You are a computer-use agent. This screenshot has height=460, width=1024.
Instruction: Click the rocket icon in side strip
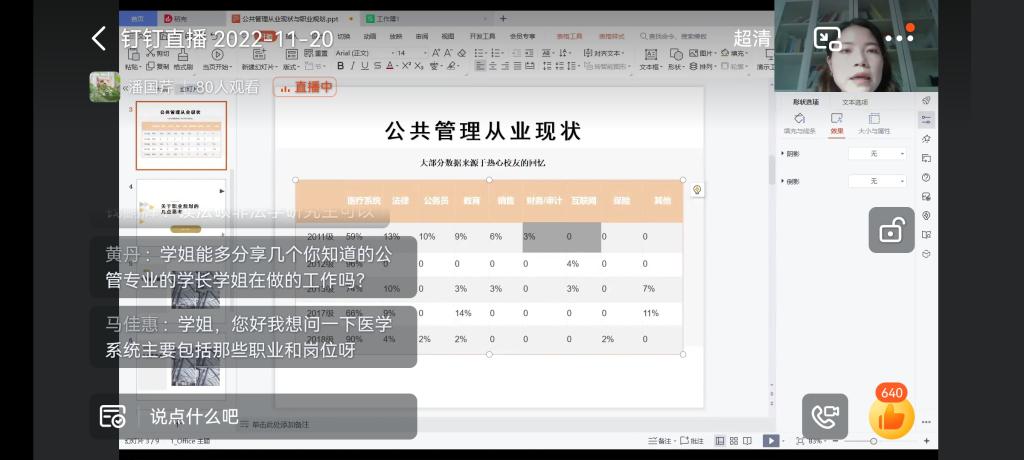pyautogui.click(x=926, y=101)
